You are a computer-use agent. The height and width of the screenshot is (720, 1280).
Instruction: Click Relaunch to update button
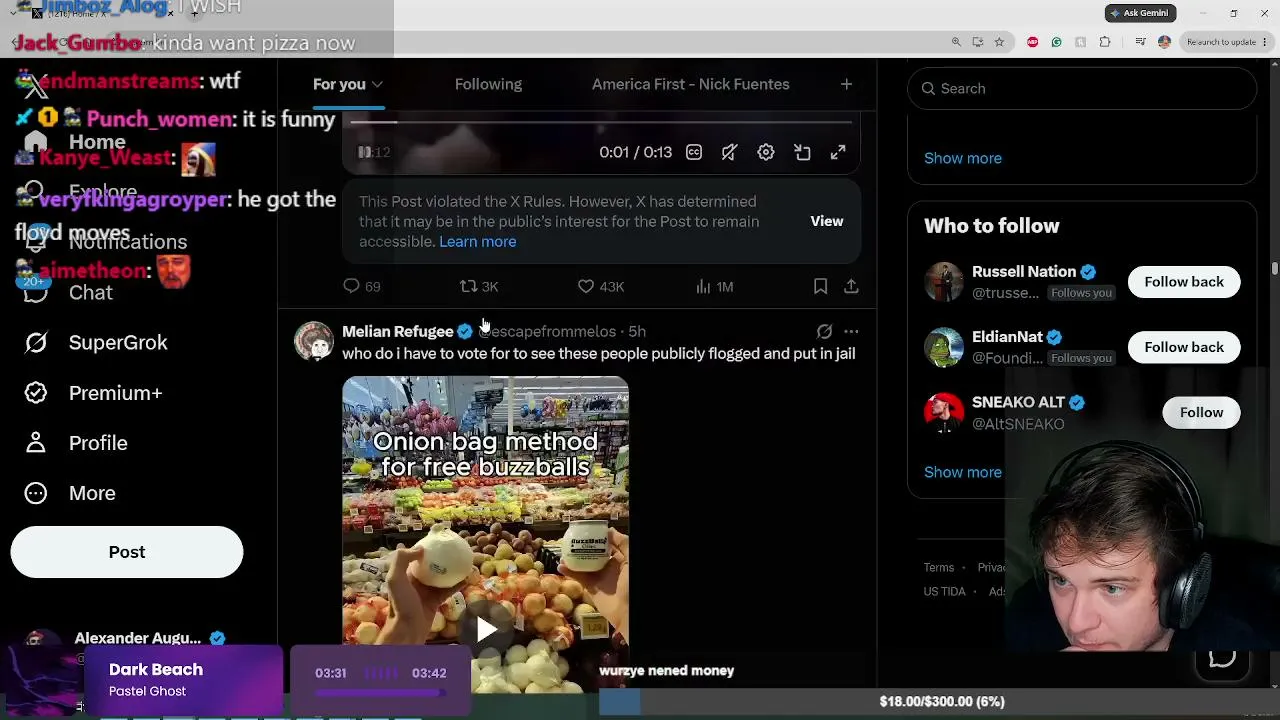point(1221,42)
